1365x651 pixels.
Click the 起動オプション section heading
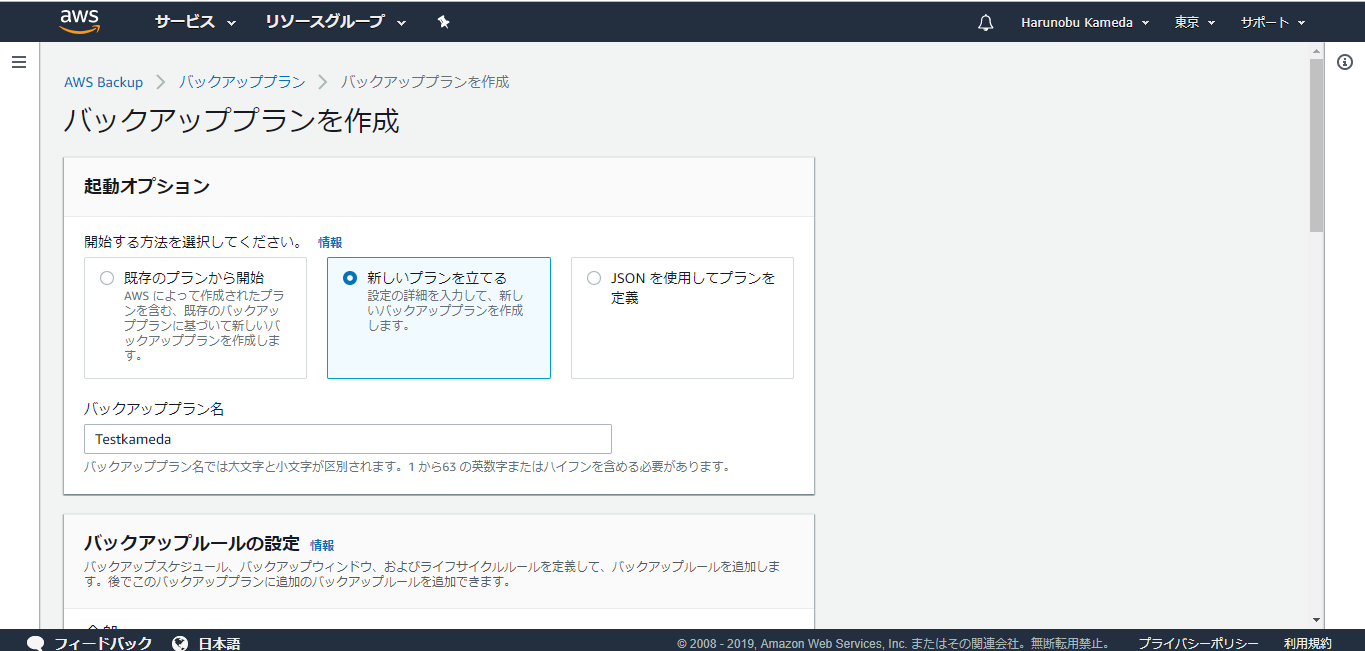point(147,186)
